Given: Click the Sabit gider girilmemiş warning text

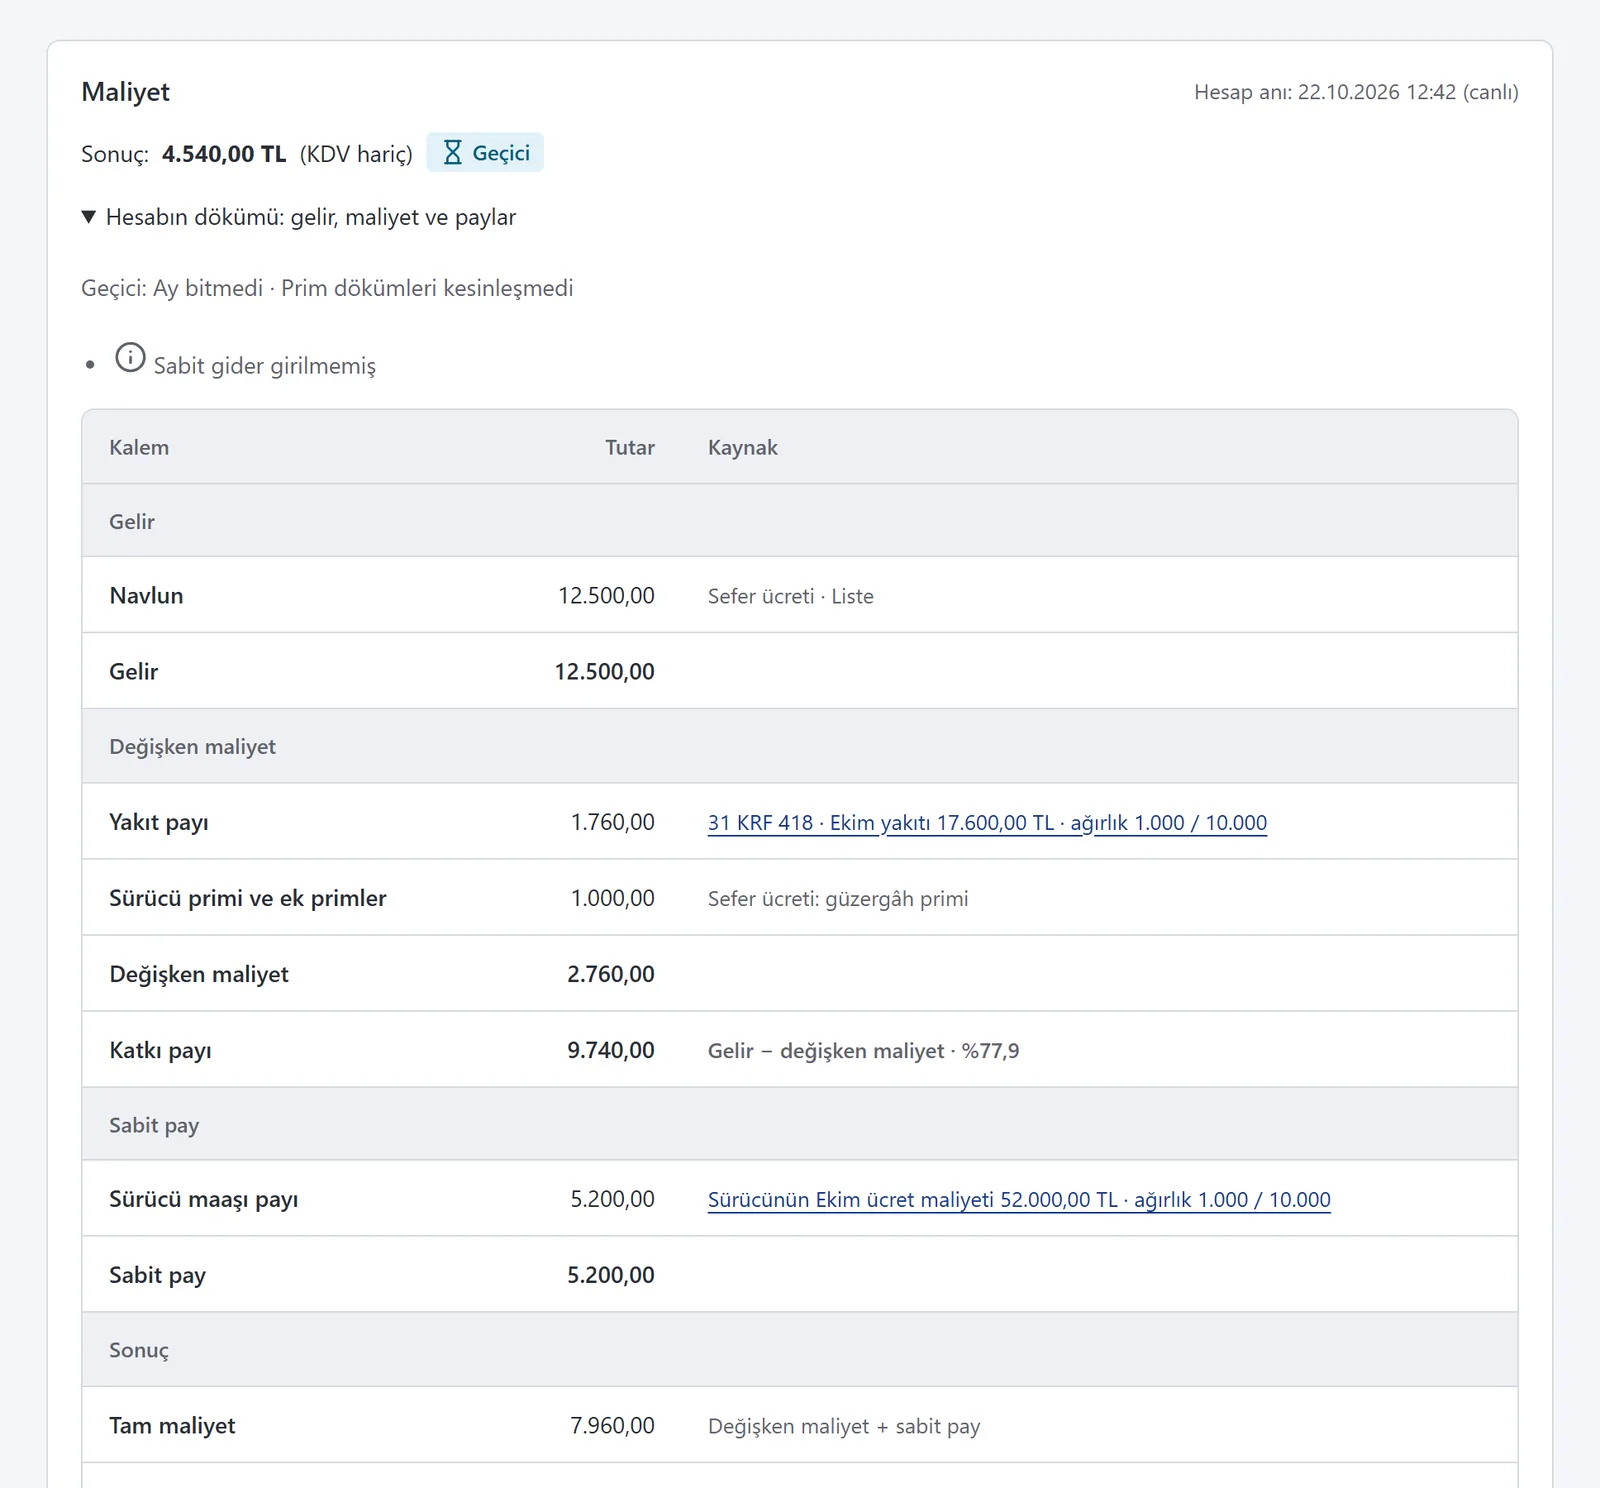Looking at the screenshot, I should [265, 366].
